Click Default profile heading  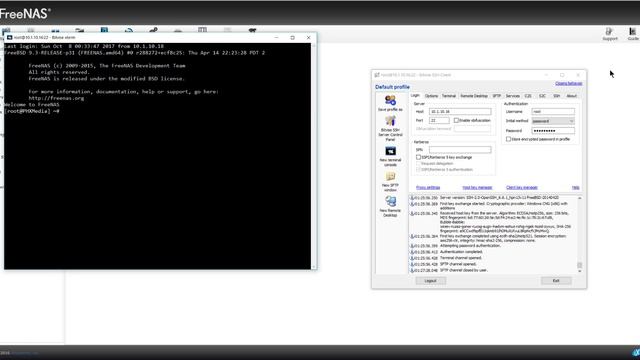(392, 87)
